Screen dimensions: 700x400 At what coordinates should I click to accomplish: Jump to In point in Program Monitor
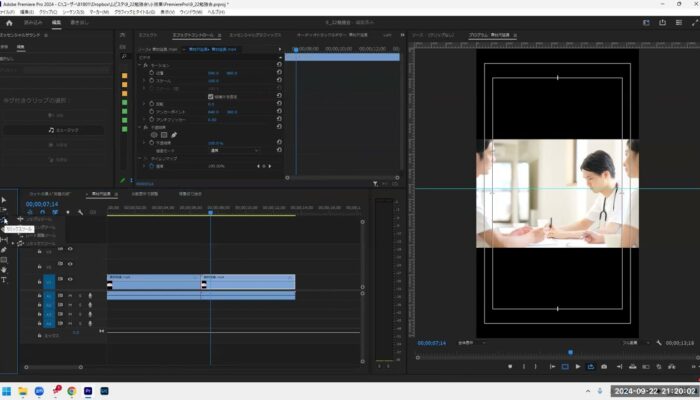coord(552,367)
